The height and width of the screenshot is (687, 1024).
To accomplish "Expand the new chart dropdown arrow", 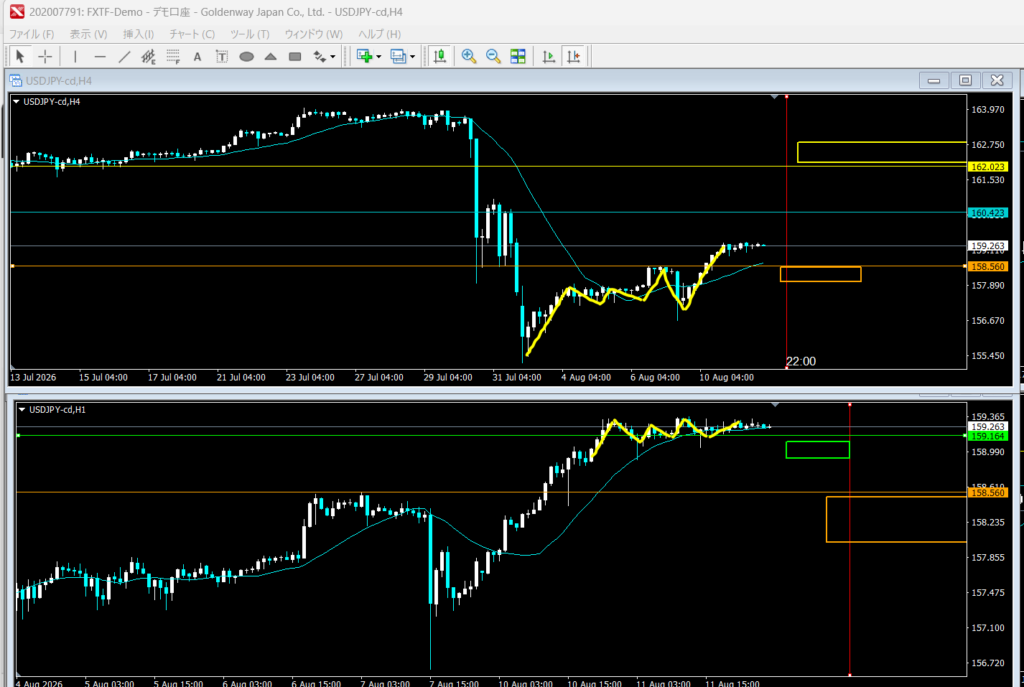I will [x=379, y=57].
